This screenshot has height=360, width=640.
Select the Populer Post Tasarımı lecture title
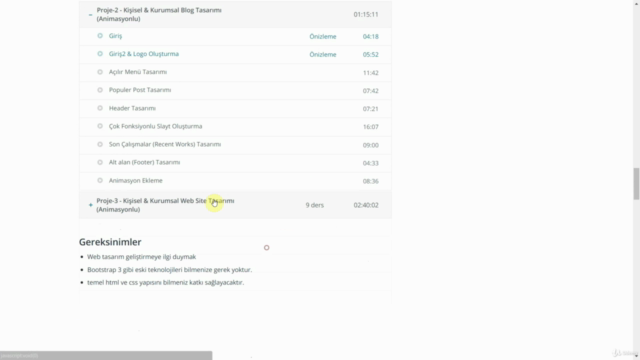pyautogui.click(x=140, y=90)
